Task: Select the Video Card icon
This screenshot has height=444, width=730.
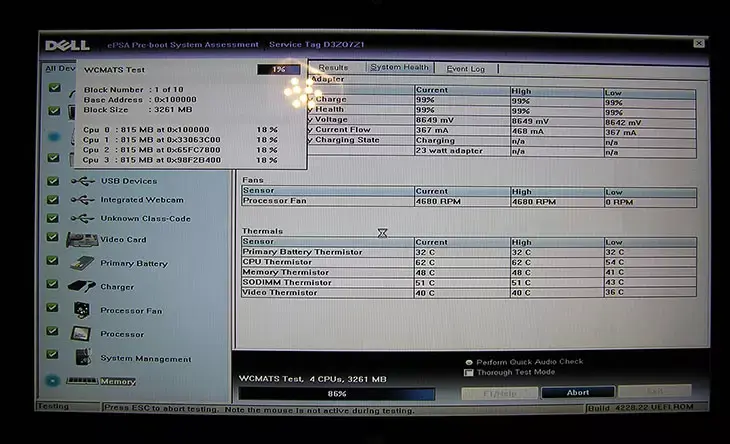Action: click(x=82, y=240)
